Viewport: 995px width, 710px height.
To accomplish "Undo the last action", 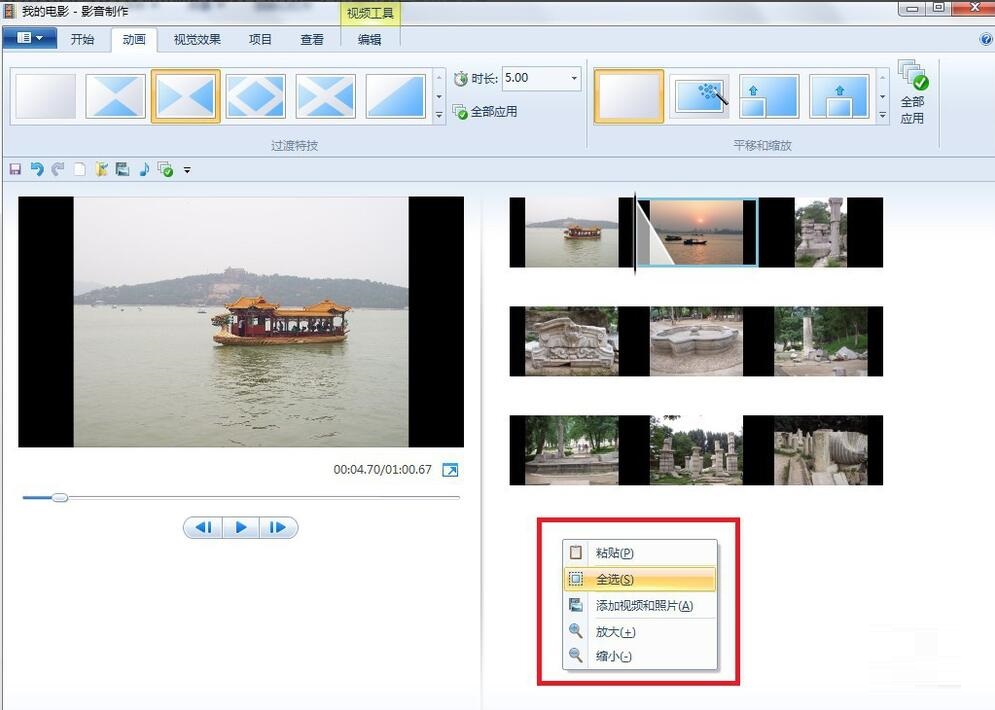I will (x=37, y=169).
